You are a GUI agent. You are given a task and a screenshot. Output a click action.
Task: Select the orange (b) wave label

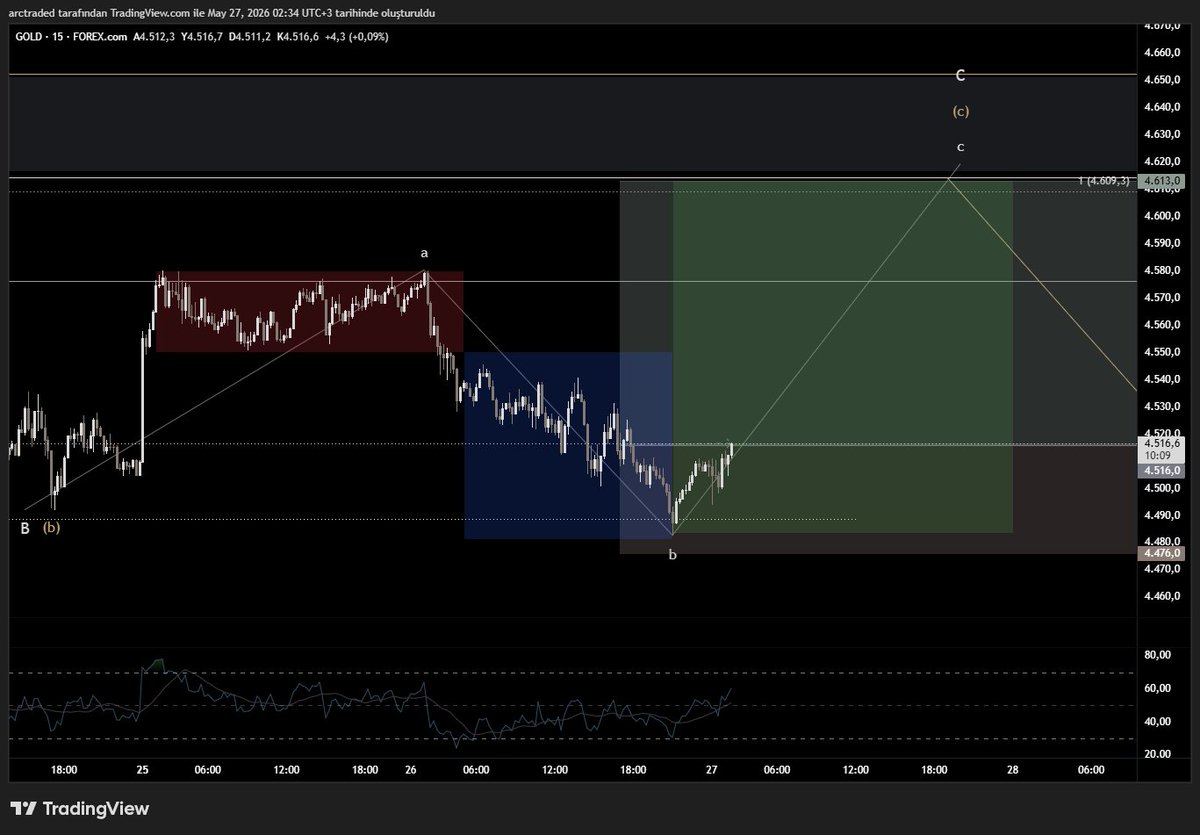51,528
